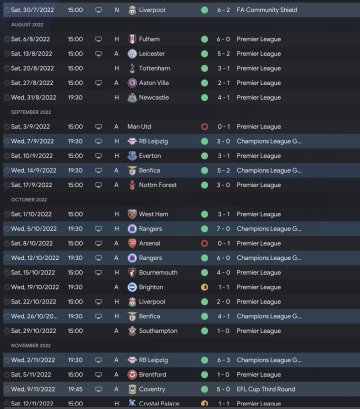
Task: Click the Tottenham club crest
Action: point(132,68)
